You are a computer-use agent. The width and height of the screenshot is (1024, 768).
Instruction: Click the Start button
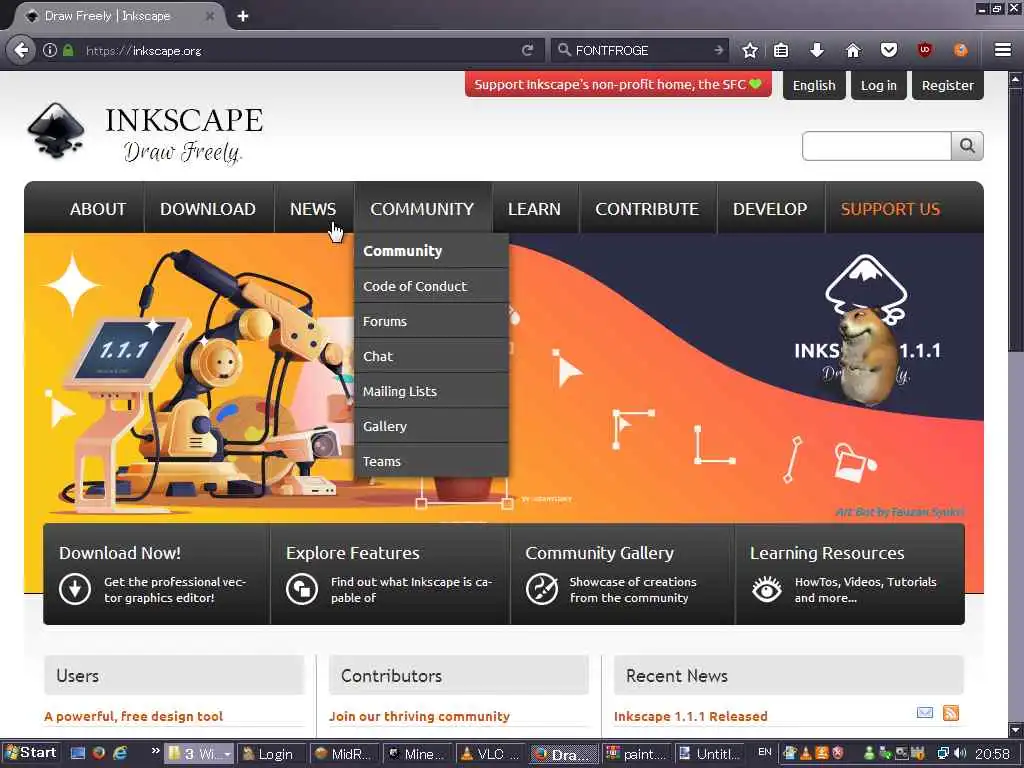pyautogui.click(x=30, y=754)
